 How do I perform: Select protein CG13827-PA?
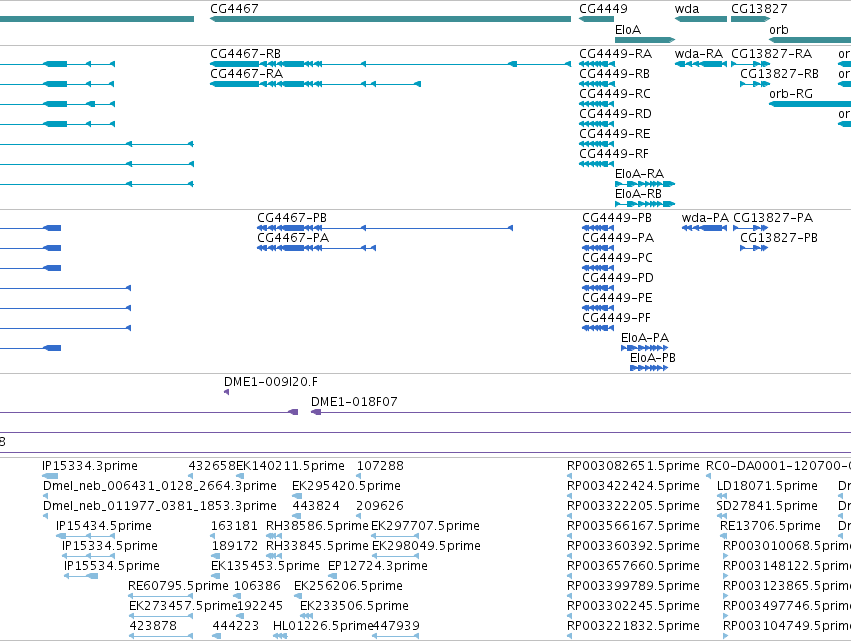pyautogui.click(x=751, y=228)
